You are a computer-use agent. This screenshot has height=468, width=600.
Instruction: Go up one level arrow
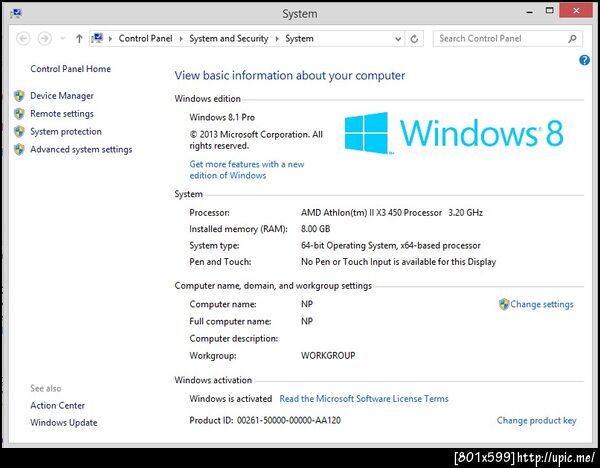point(79,39)
